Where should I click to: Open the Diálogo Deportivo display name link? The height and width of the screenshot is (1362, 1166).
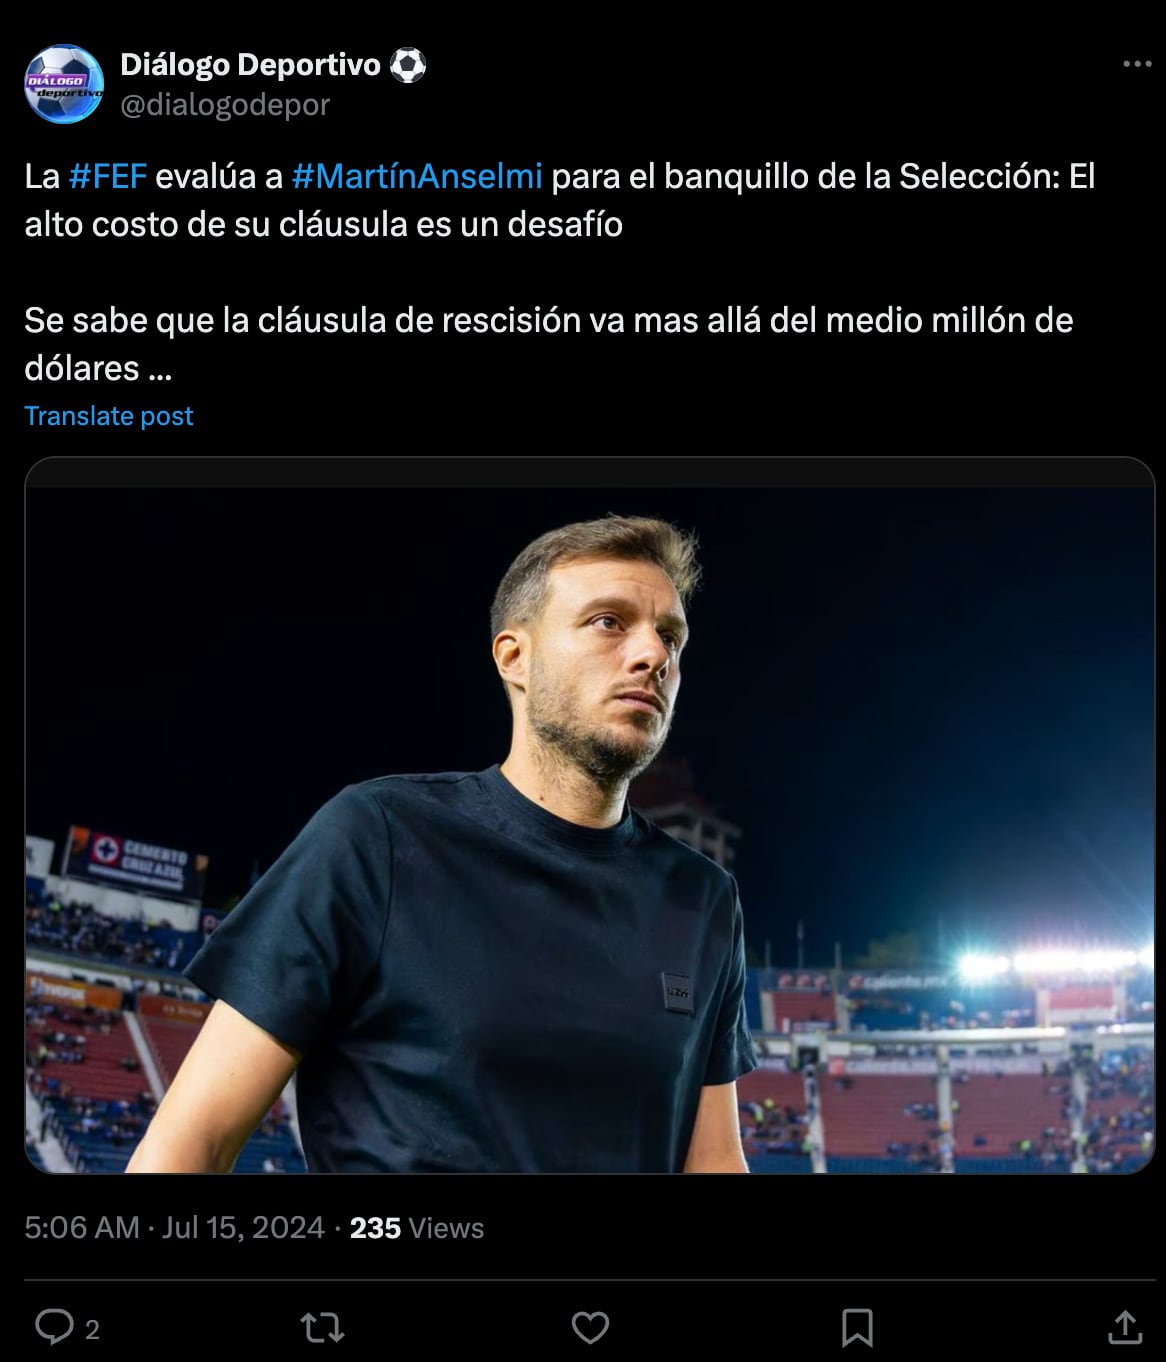pyautogui.click(x=250, y=65)
